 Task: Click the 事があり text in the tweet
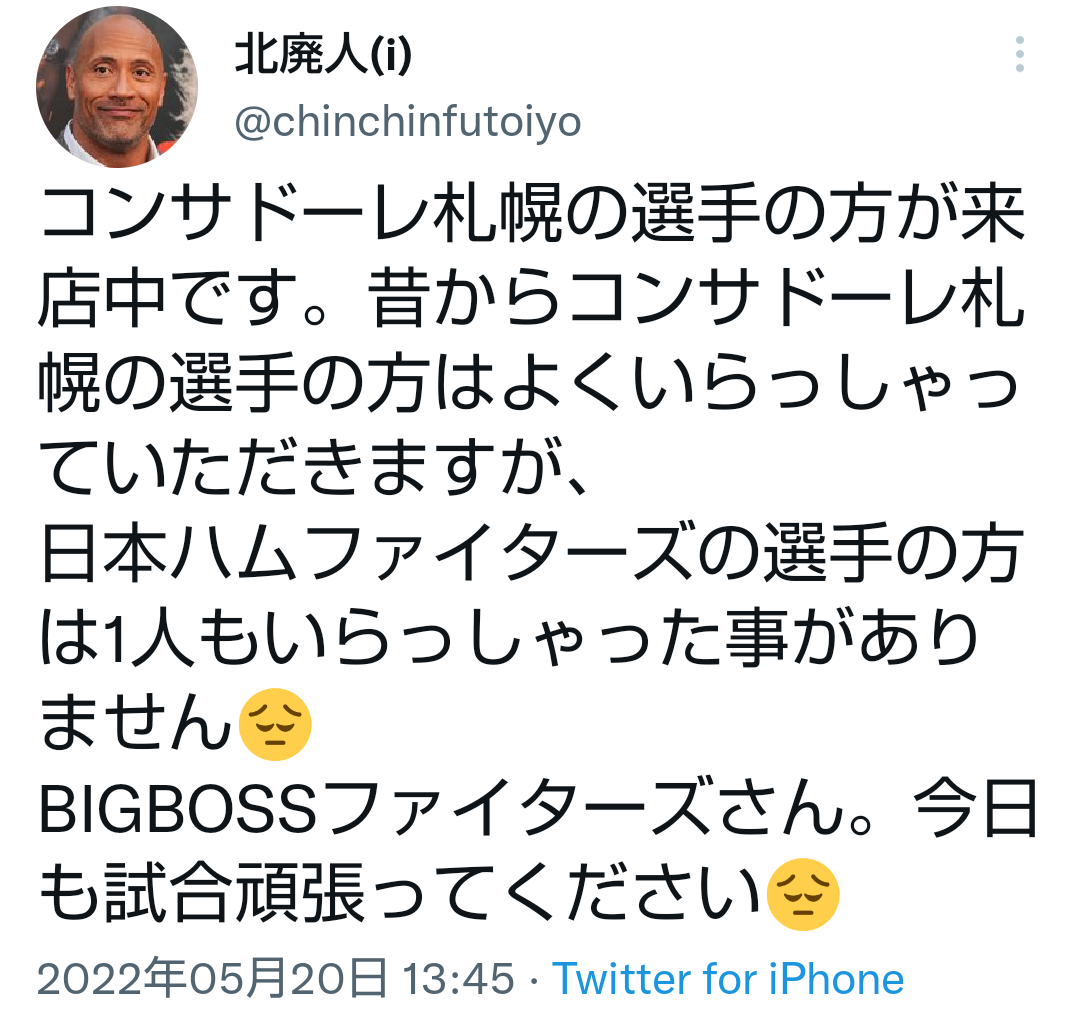[x=852, y=639]
